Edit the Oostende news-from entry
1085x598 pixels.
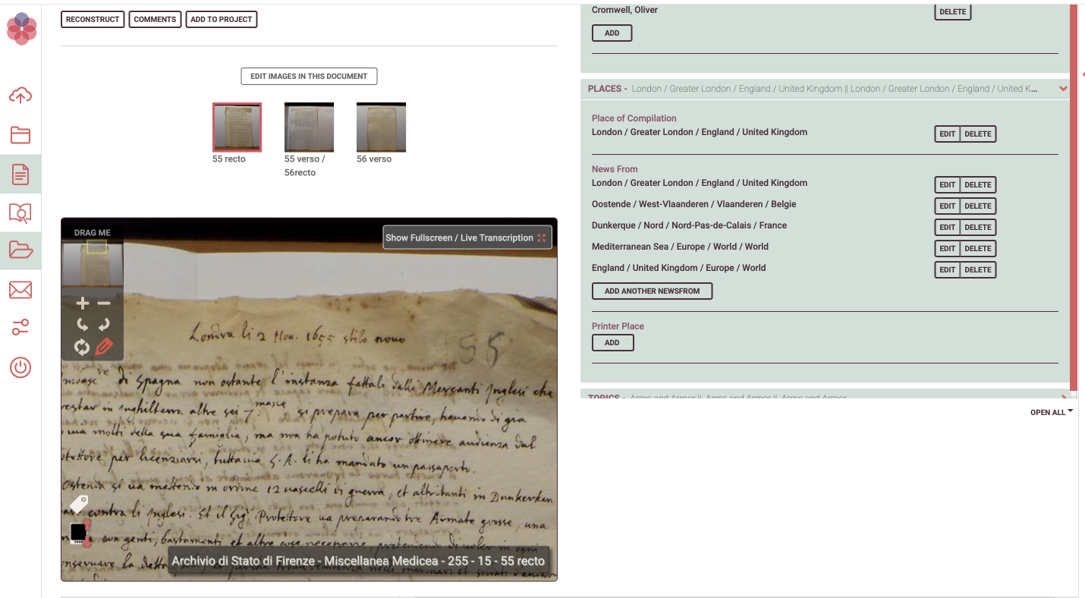click(947, 206)
